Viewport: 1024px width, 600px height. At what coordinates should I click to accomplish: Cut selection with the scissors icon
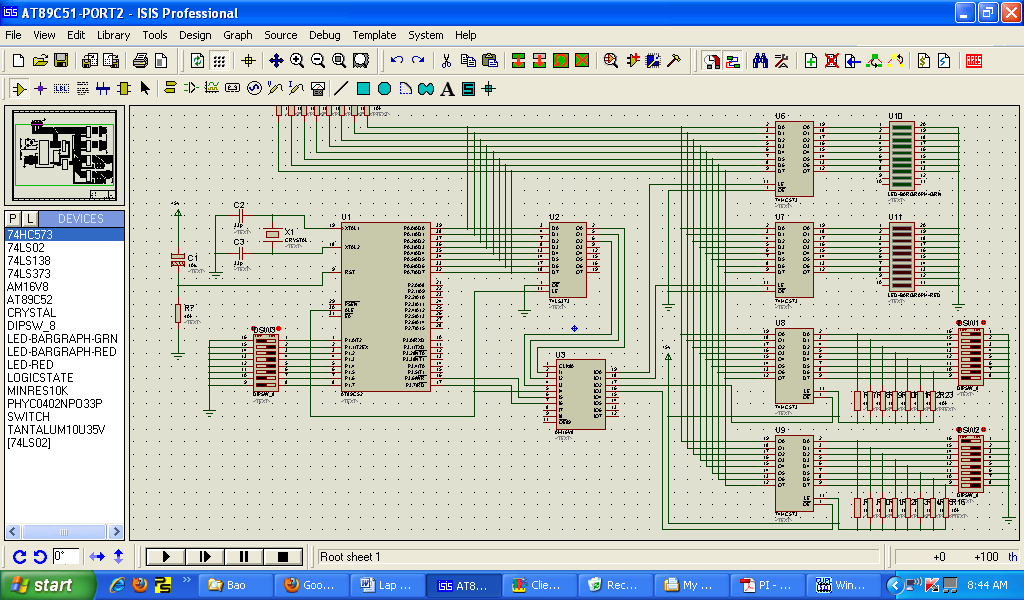[x=447, y=61]
